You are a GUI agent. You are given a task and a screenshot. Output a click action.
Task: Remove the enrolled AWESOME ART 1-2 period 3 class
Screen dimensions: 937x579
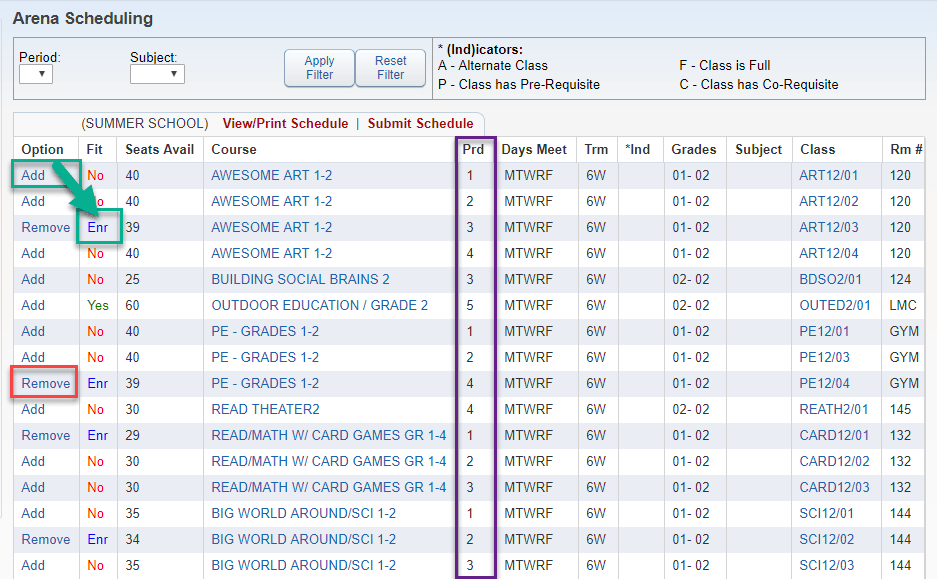tap(45, 227)
